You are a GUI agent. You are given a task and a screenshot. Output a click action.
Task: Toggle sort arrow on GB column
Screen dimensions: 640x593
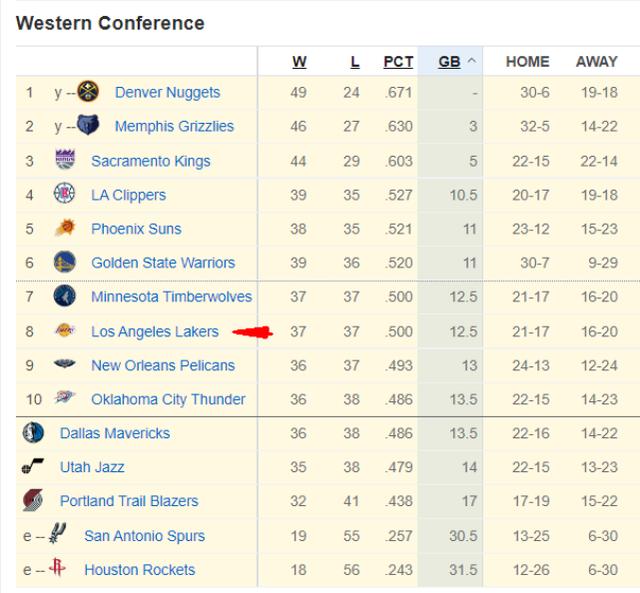[471, 62]
